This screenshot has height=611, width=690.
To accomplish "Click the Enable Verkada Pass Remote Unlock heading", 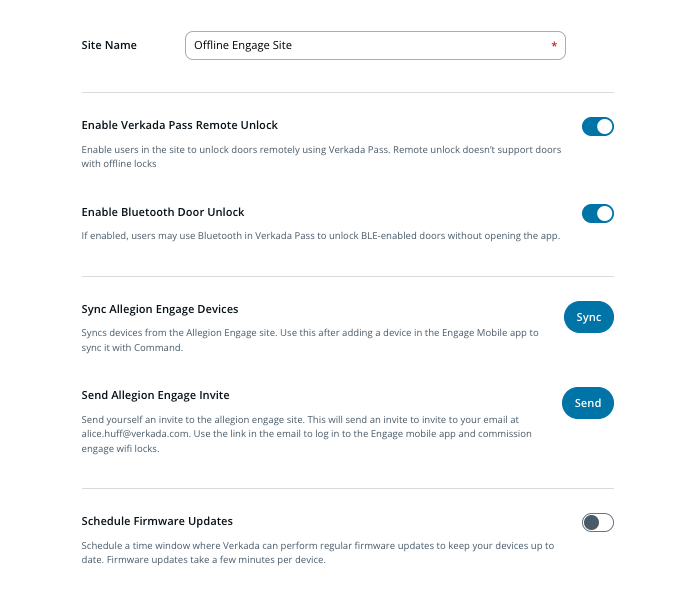I will 179,126.
